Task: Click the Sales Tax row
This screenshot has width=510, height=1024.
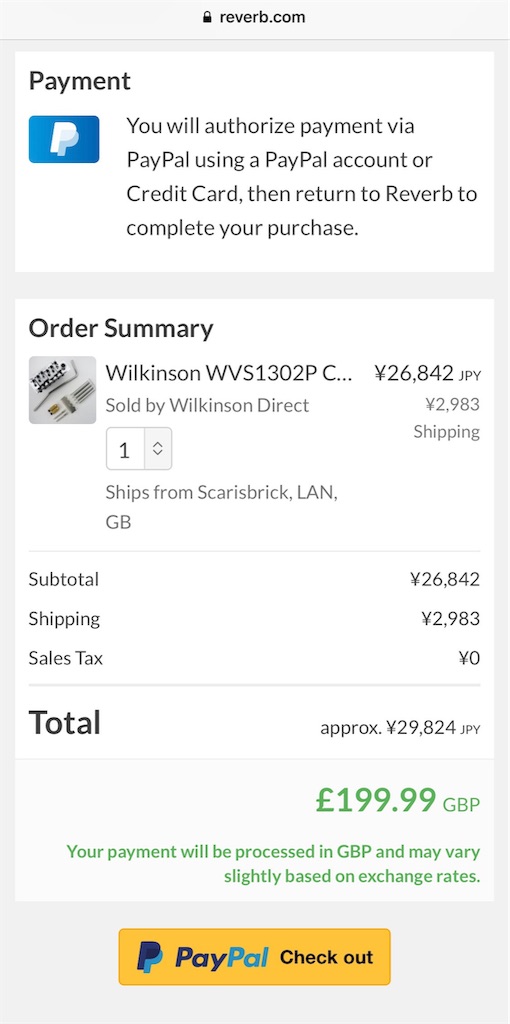Action: click(255, 658)
